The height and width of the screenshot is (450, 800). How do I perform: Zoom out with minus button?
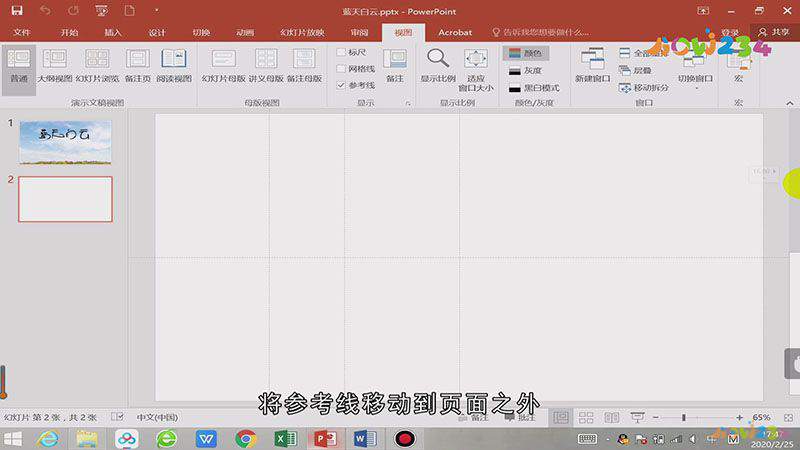pyautogui.click(x=656, y=418)
